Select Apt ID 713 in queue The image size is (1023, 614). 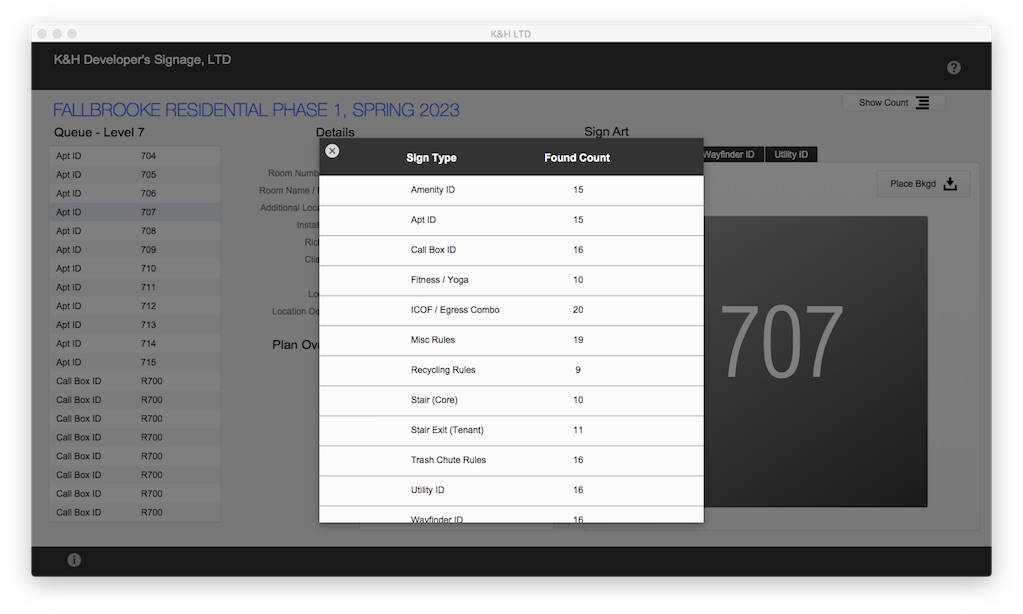pos(135,325)
